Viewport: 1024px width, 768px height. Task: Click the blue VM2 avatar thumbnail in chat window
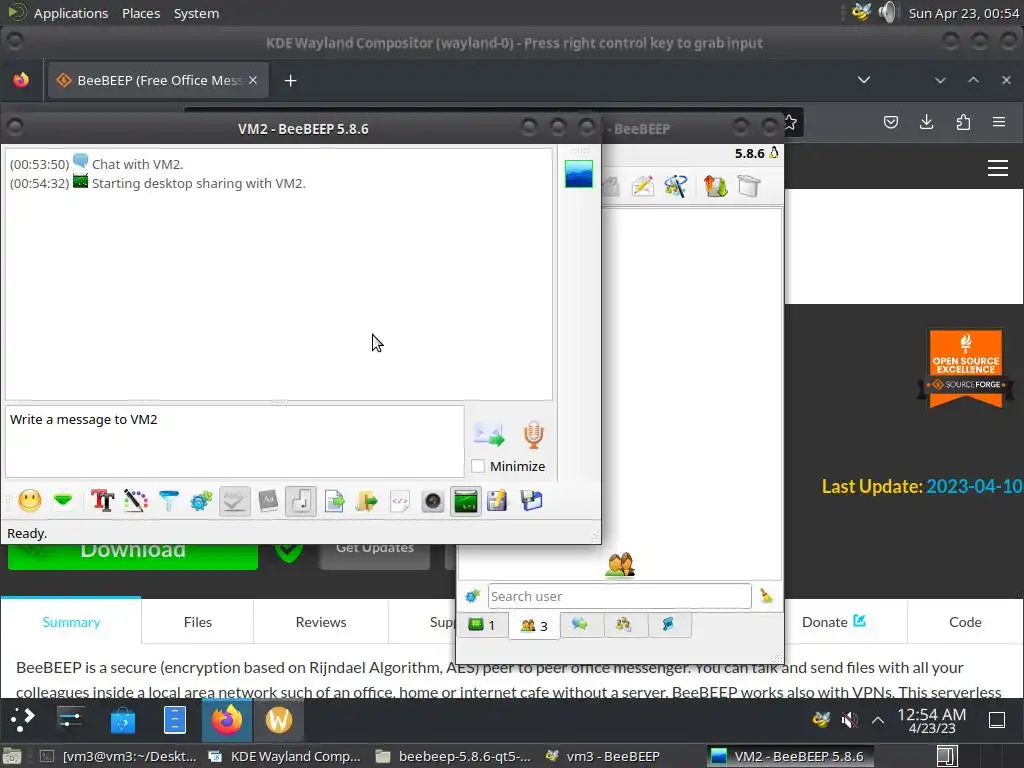coord(579,174)
